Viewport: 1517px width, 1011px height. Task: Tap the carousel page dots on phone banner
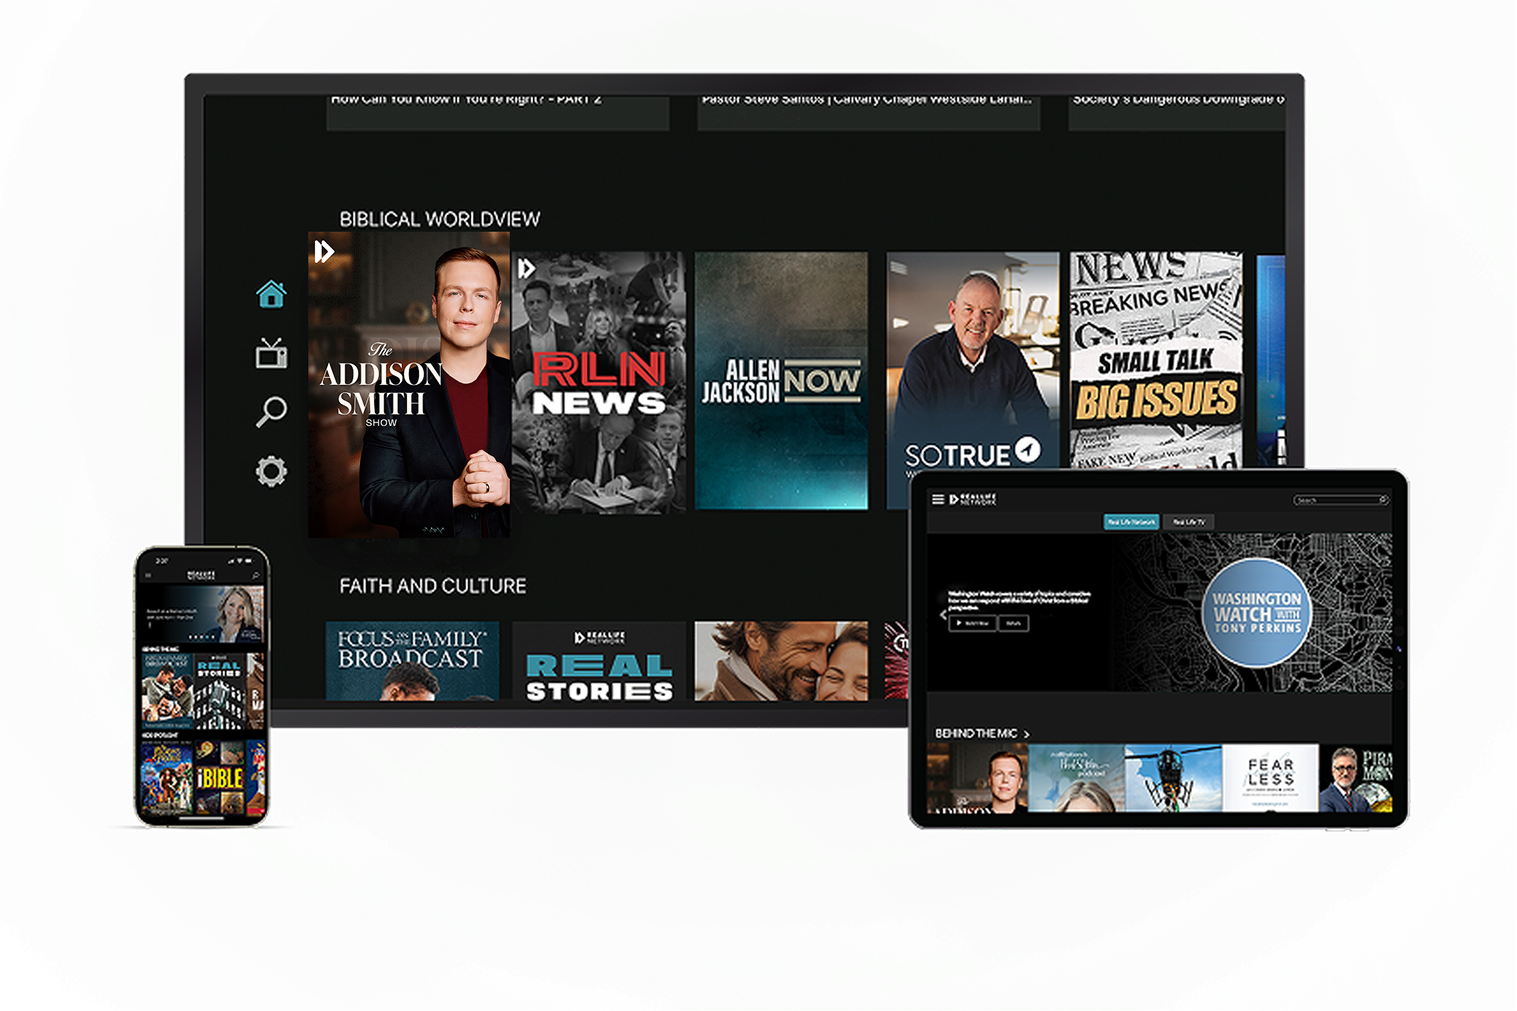201,636
